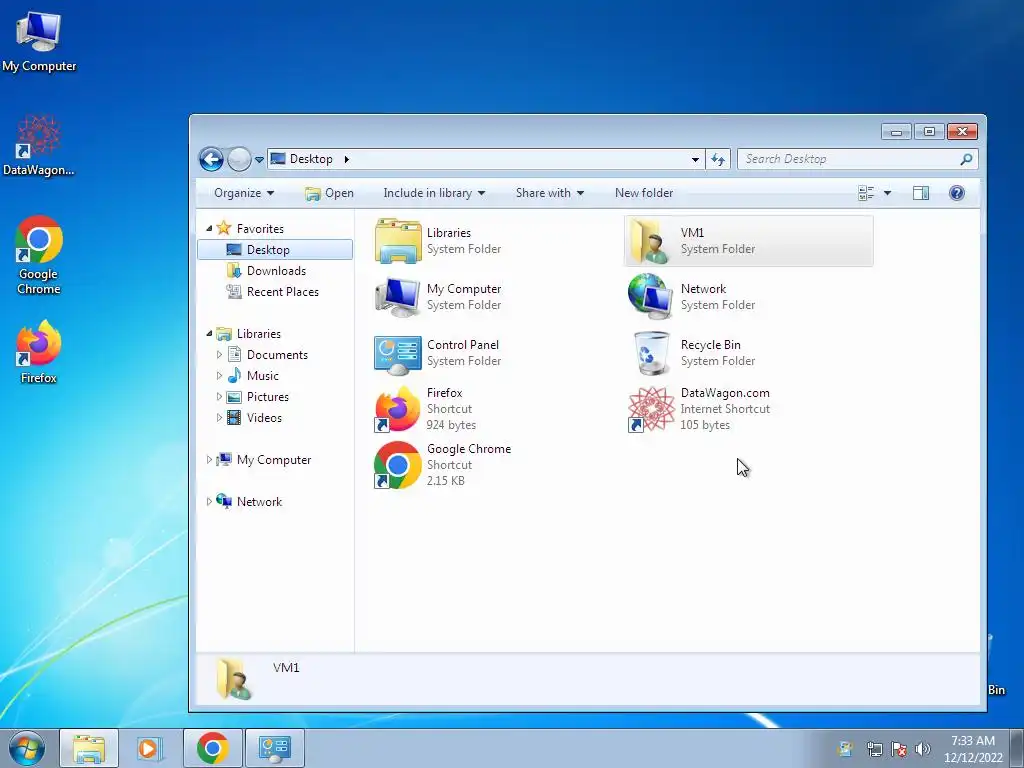Viewport: 1024px width, 768px height.
Task: Click the search magnifier icon
Action: click(966, 159)
